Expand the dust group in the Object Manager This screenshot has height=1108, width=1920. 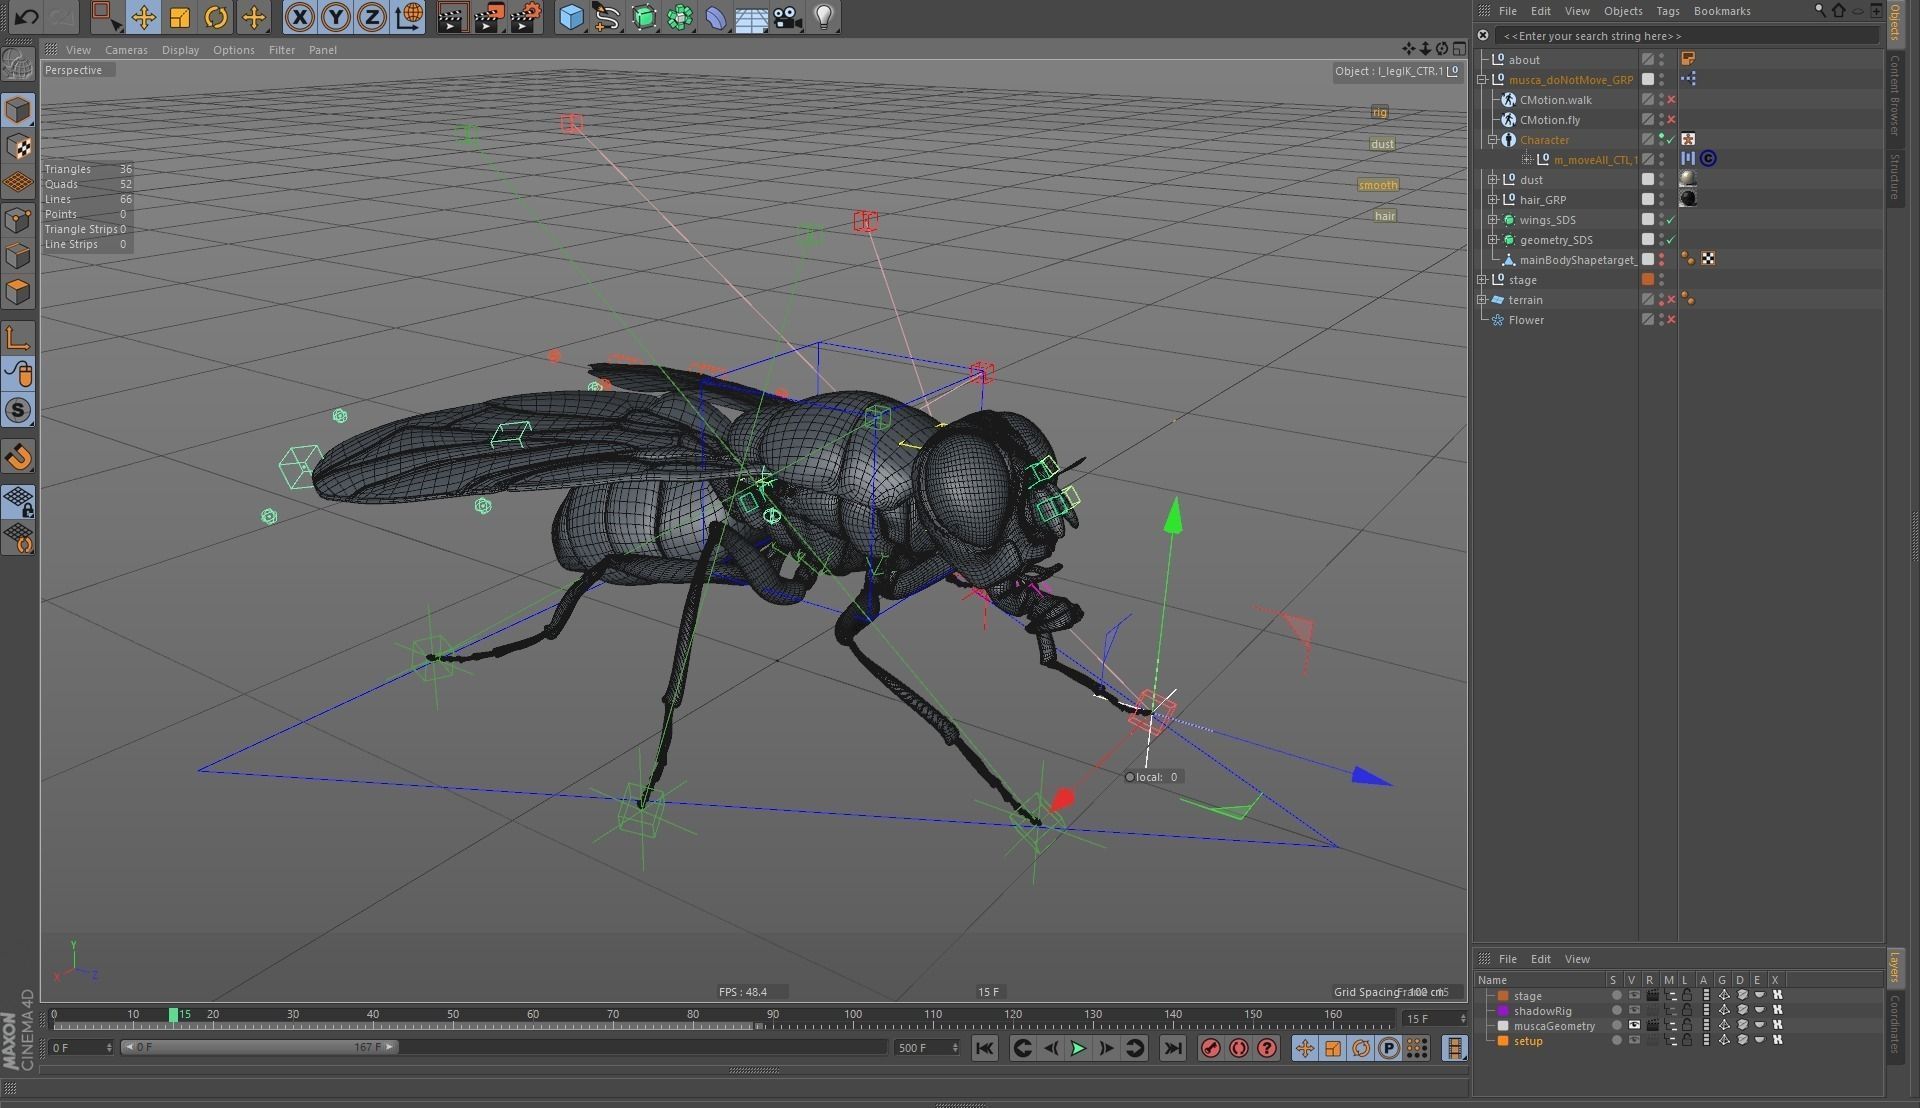pos(1492,180)
